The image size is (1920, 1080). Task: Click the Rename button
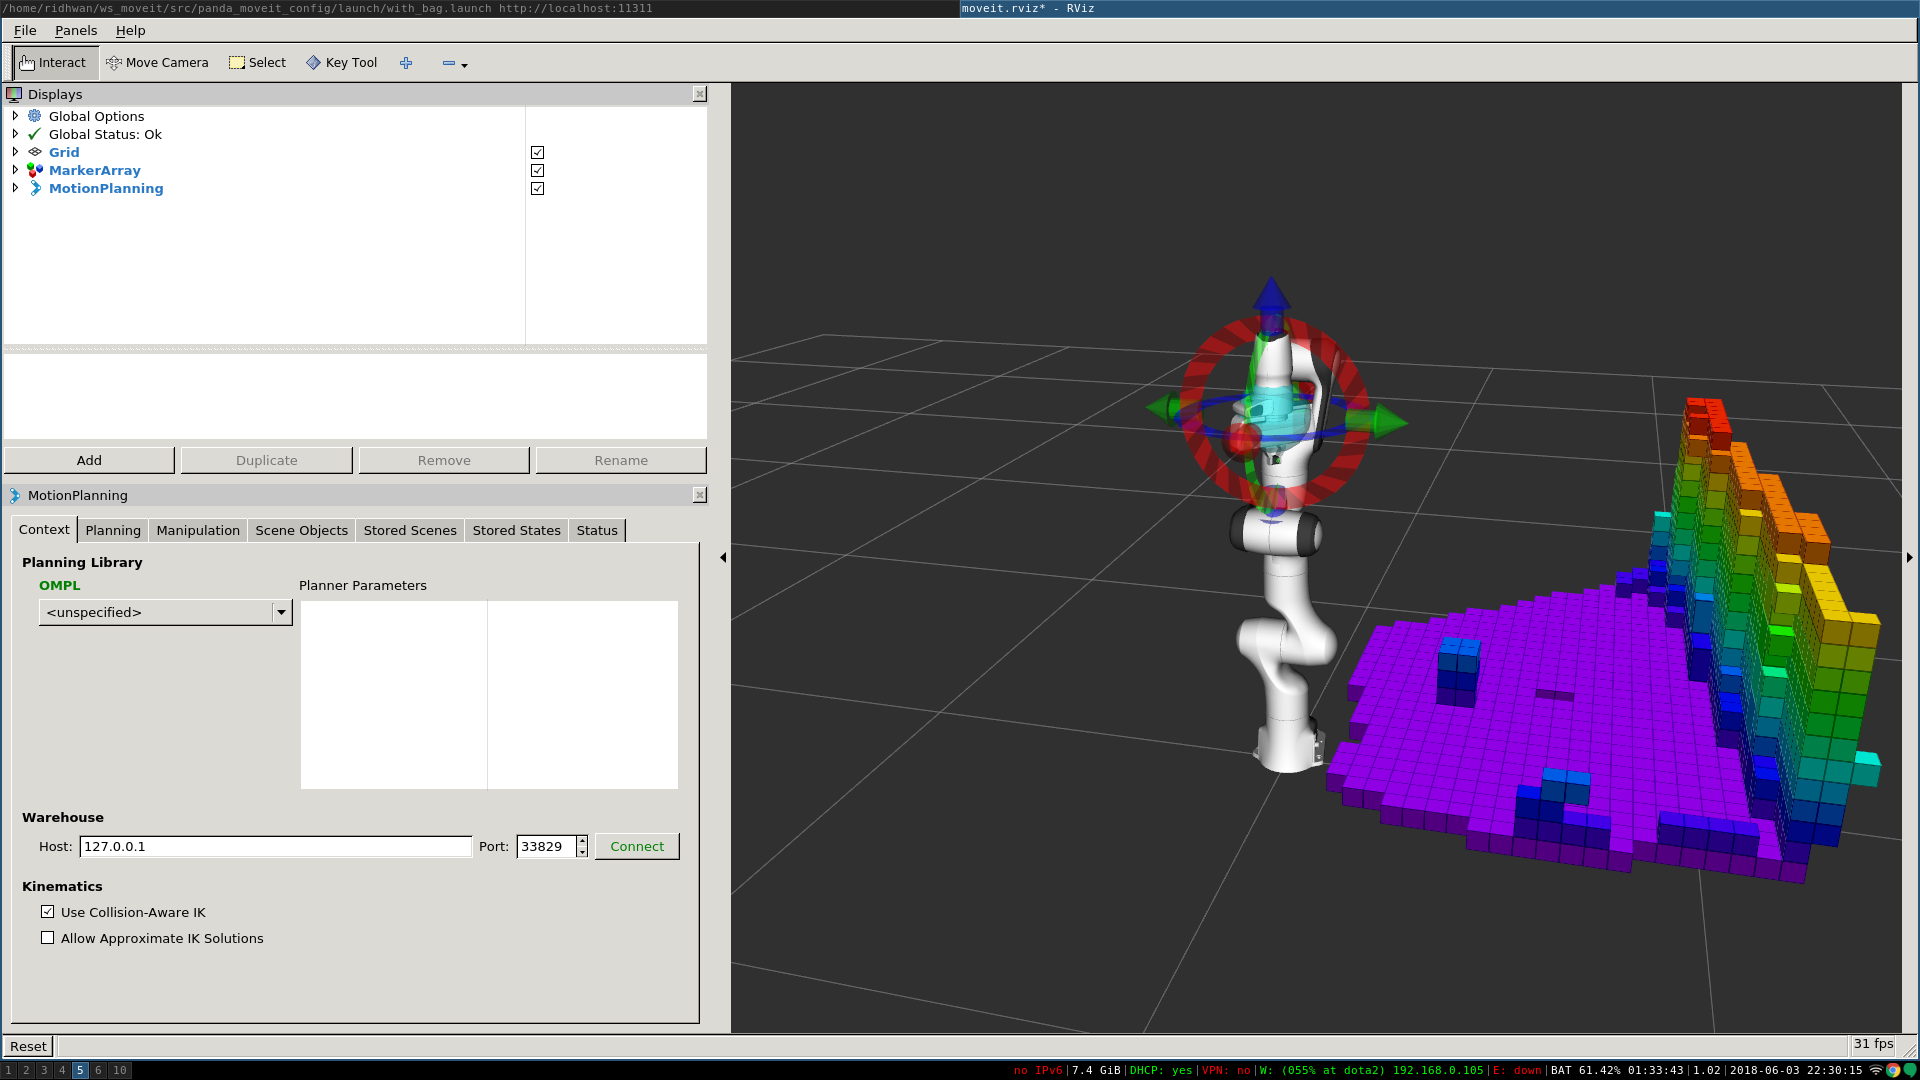[621, 460]
